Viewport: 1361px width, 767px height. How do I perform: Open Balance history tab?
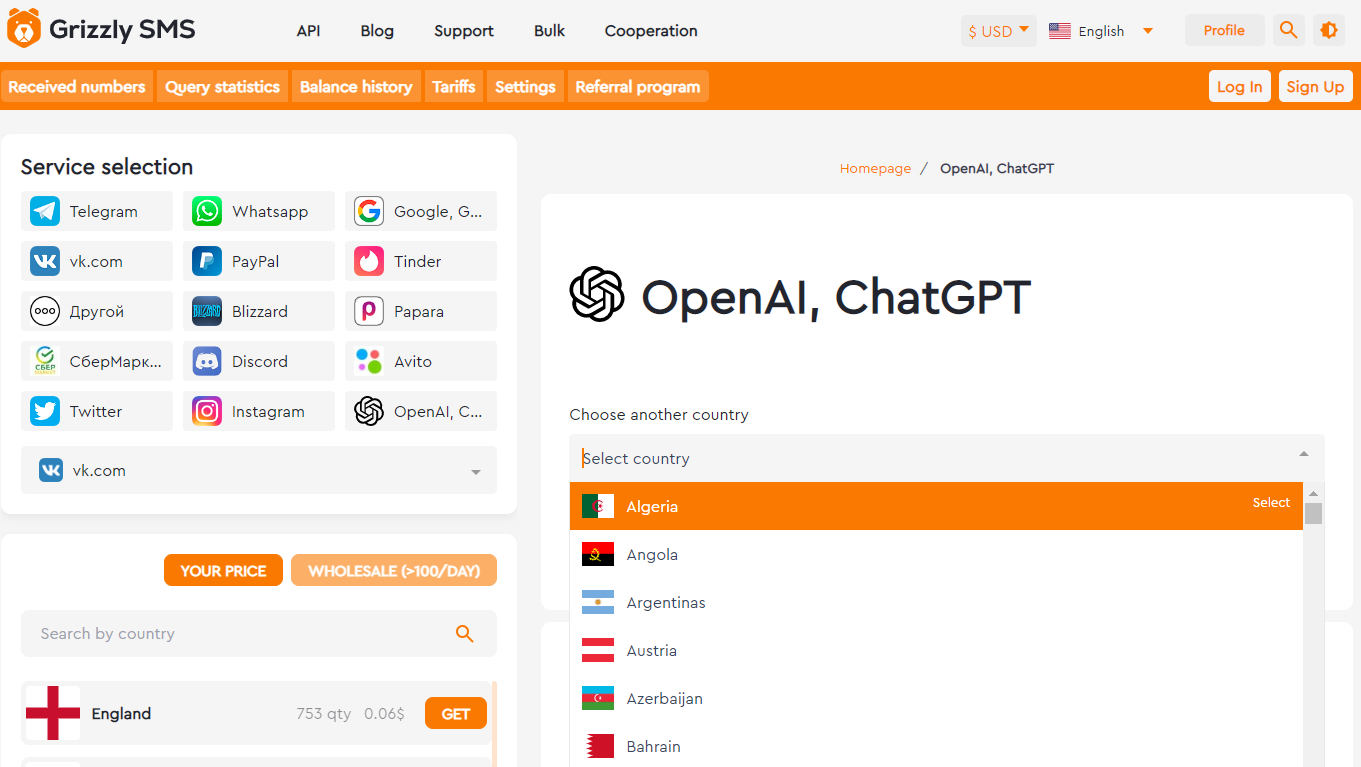(356, 86)
